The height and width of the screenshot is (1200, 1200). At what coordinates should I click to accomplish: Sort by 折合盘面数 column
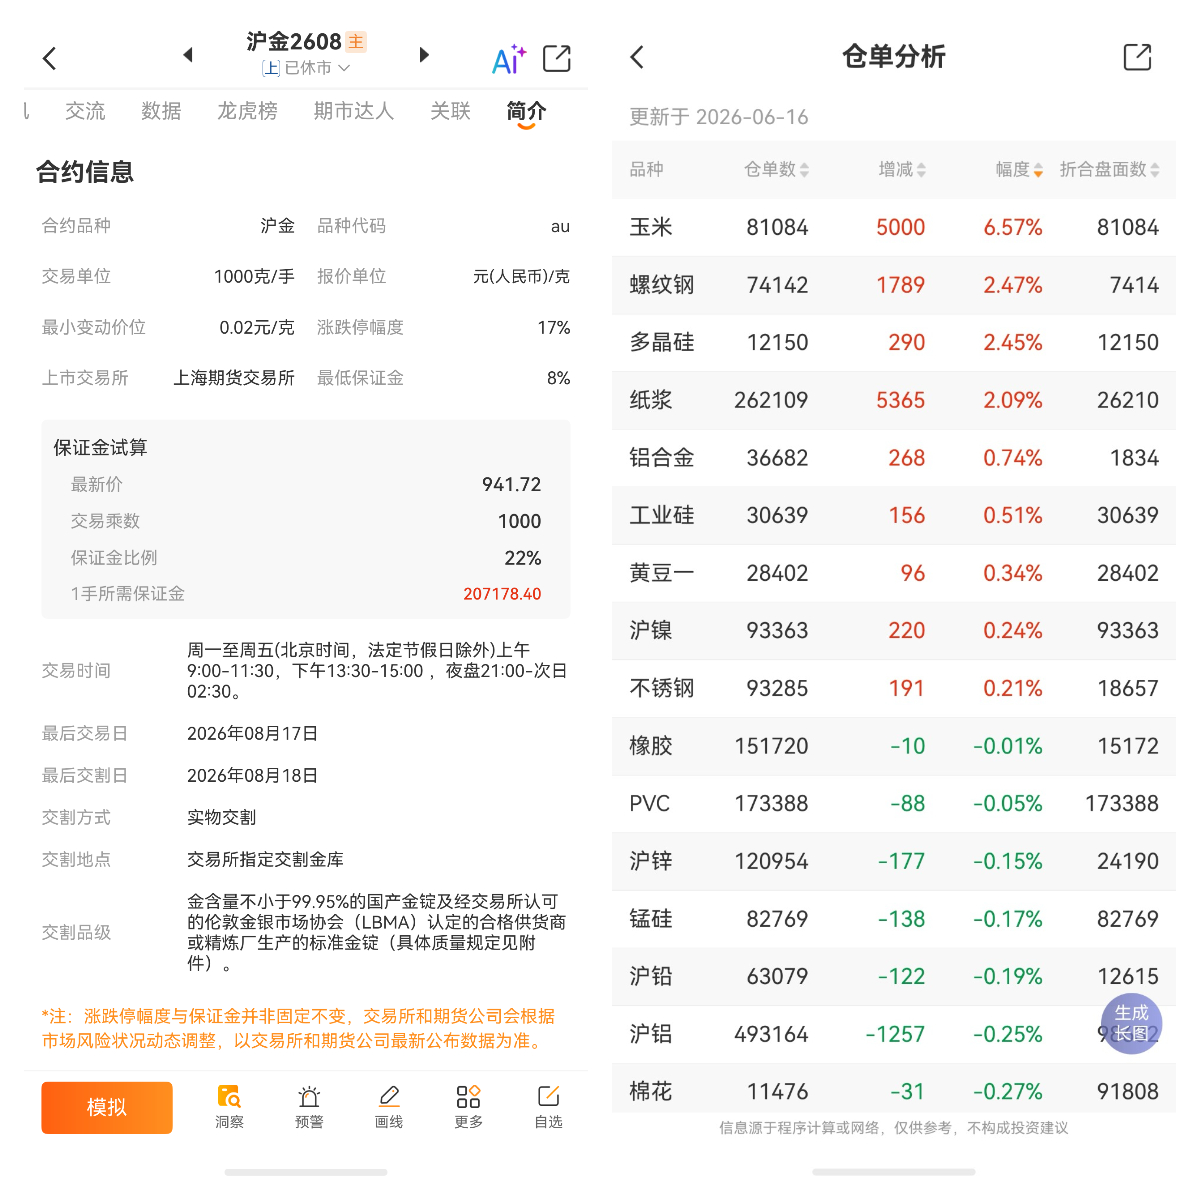pos(1109,170)
